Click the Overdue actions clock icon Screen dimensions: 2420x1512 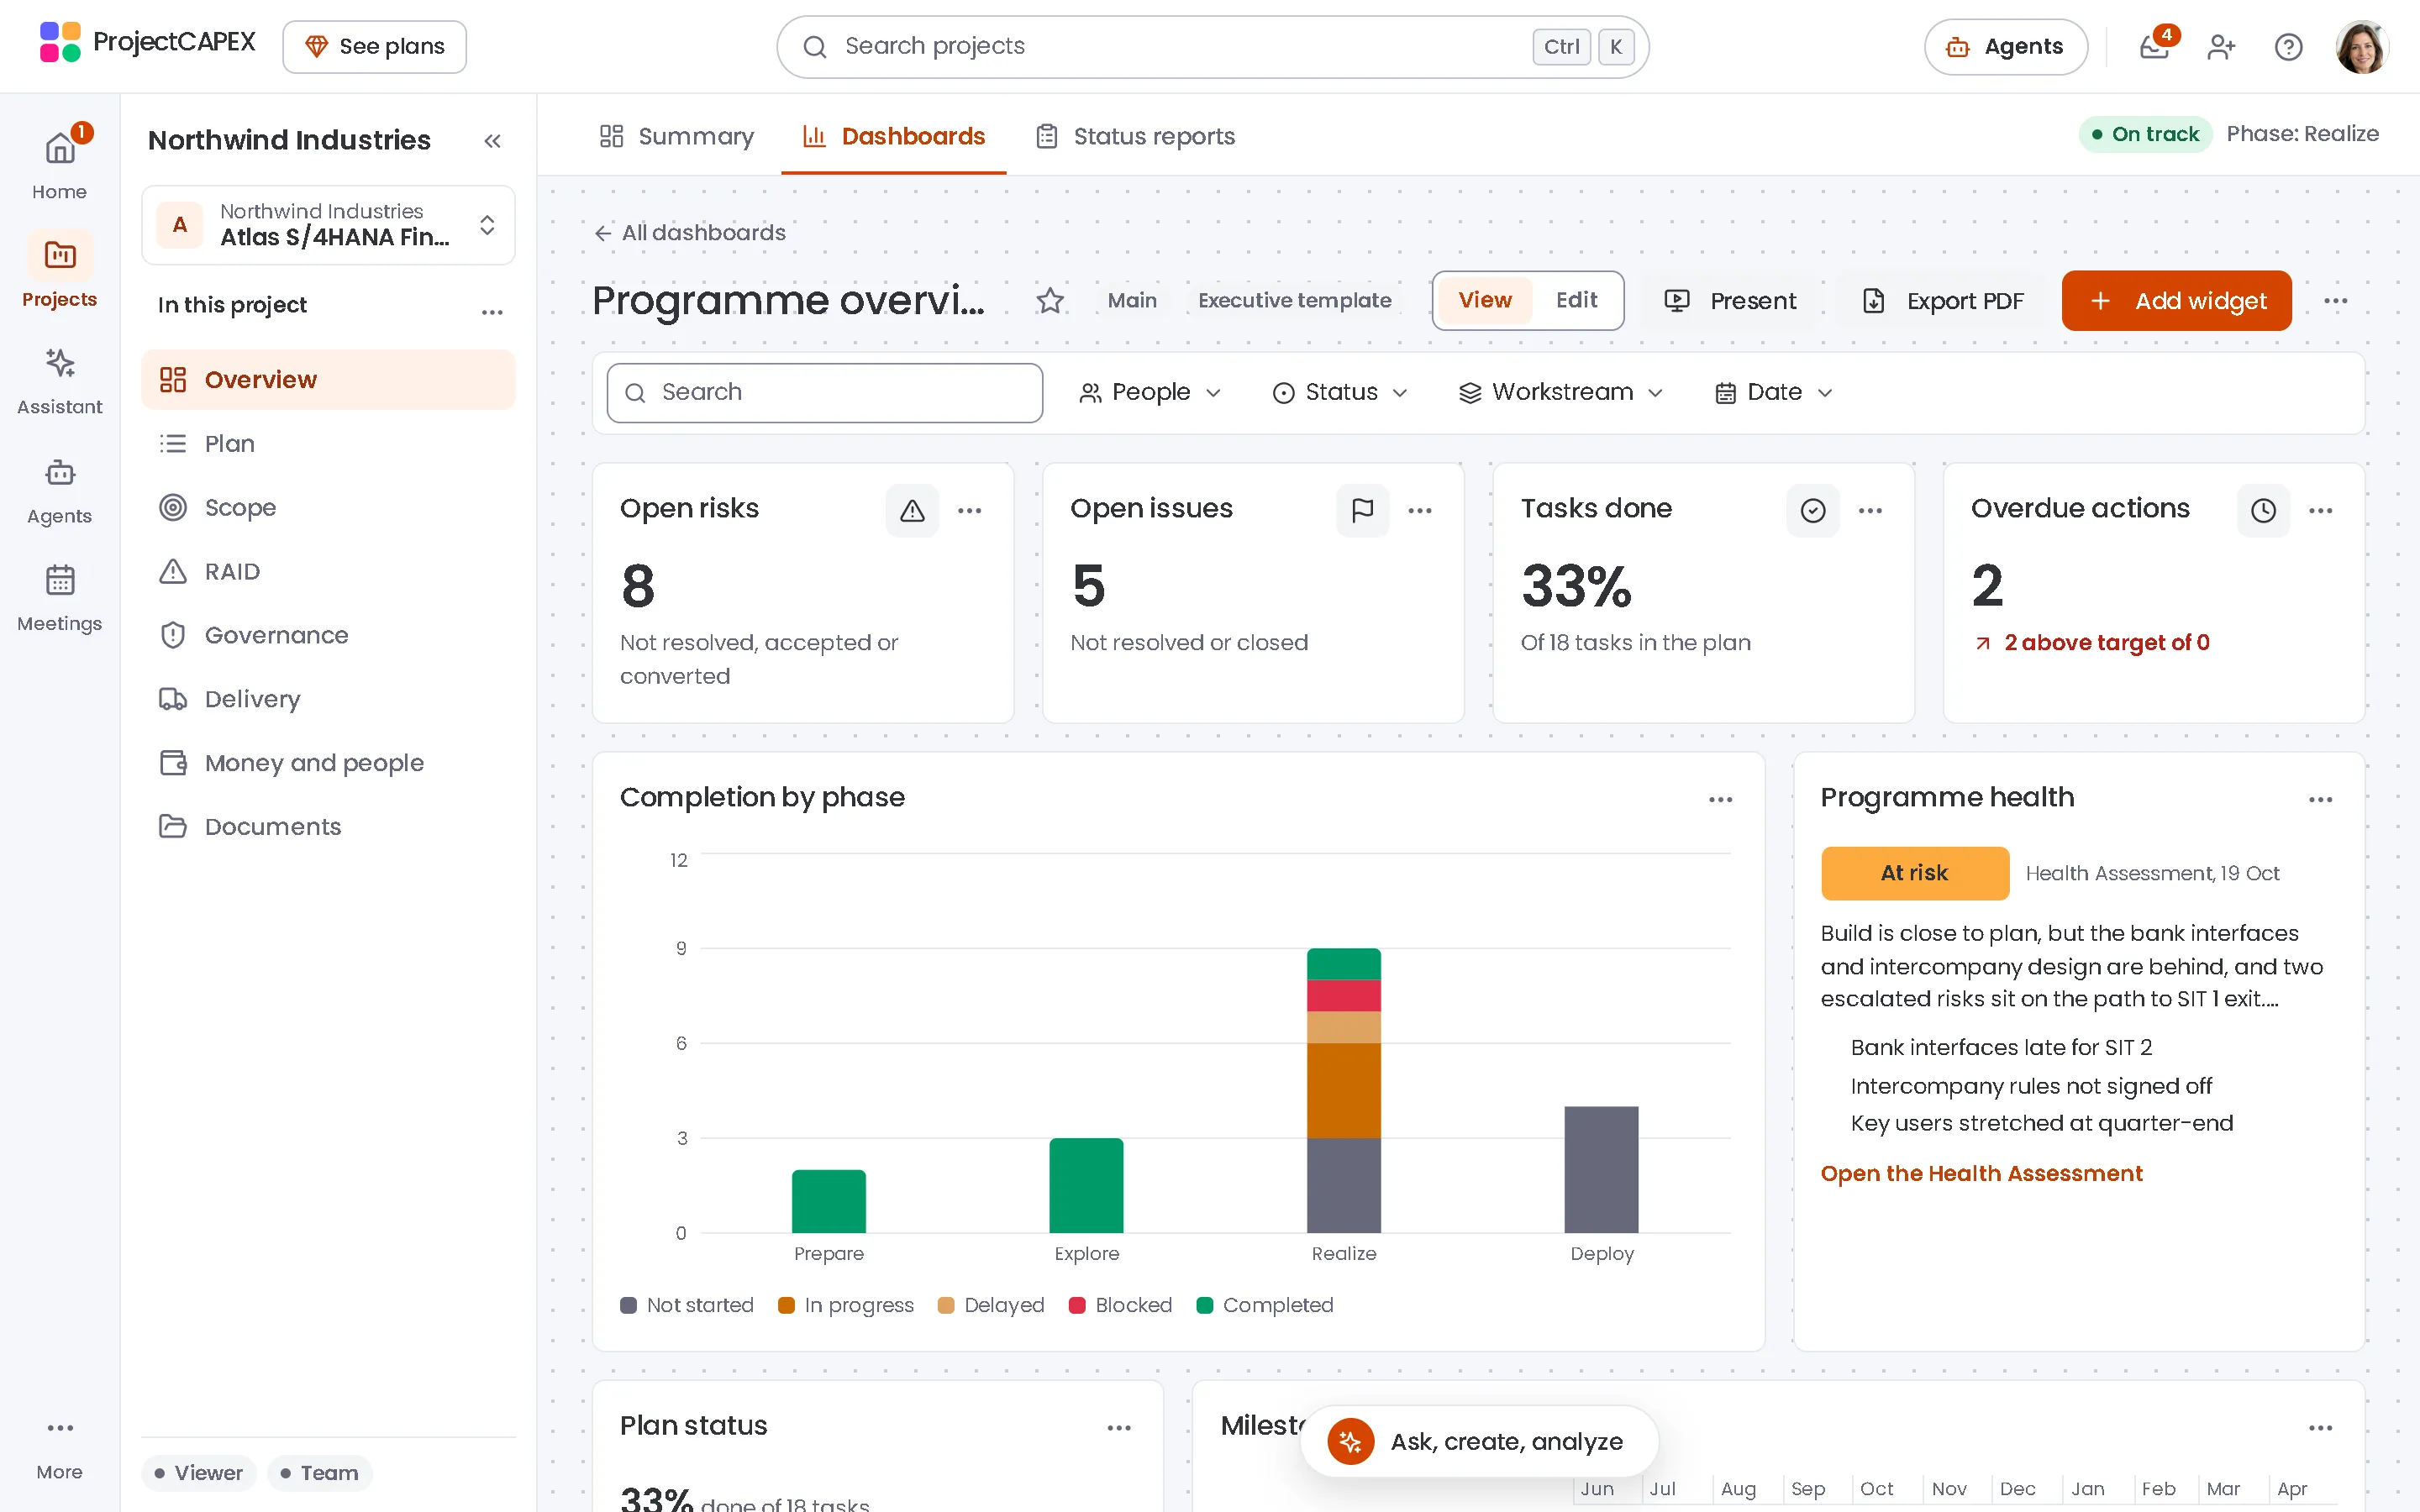(x=2263, y=511)
